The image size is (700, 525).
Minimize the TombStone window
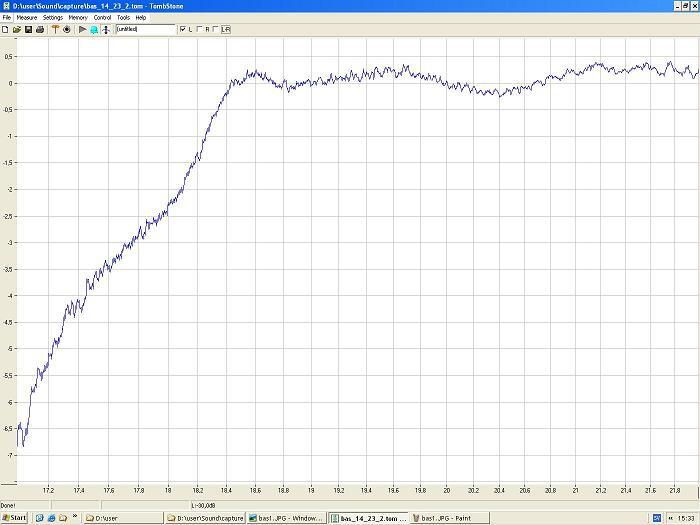[678, 6]
